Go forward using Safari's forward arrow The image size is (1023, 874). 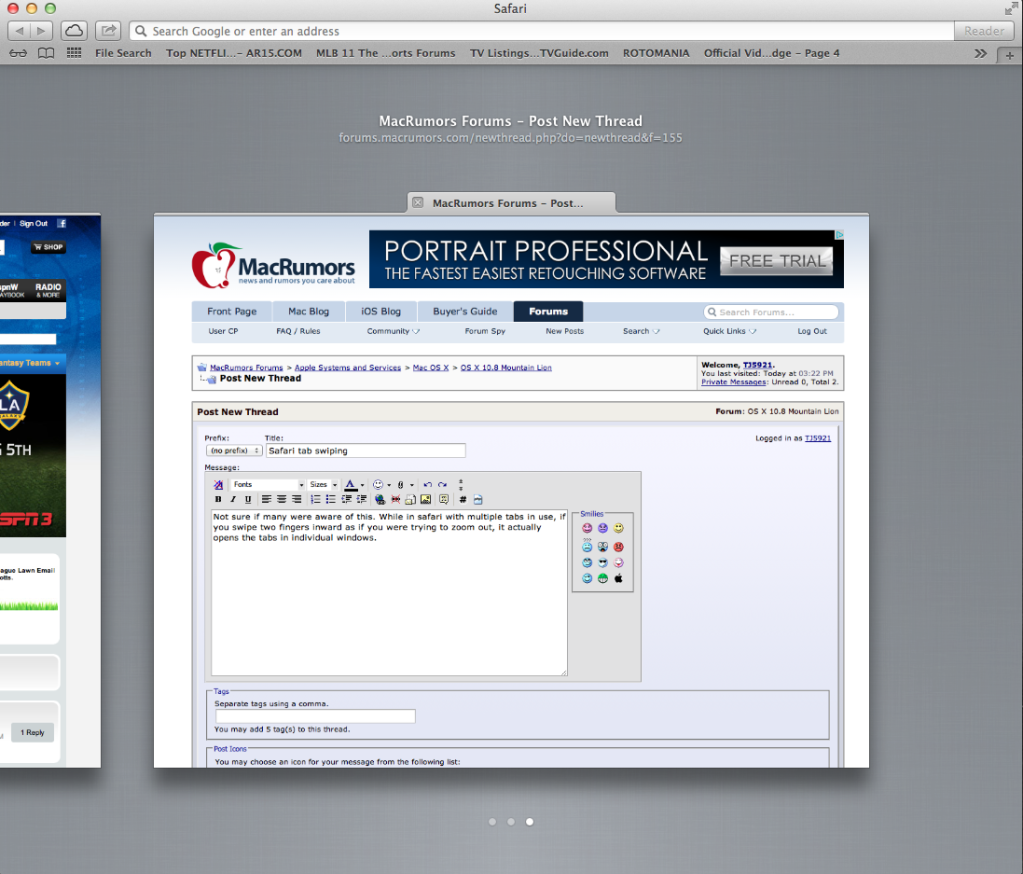[x=41, y=31]
